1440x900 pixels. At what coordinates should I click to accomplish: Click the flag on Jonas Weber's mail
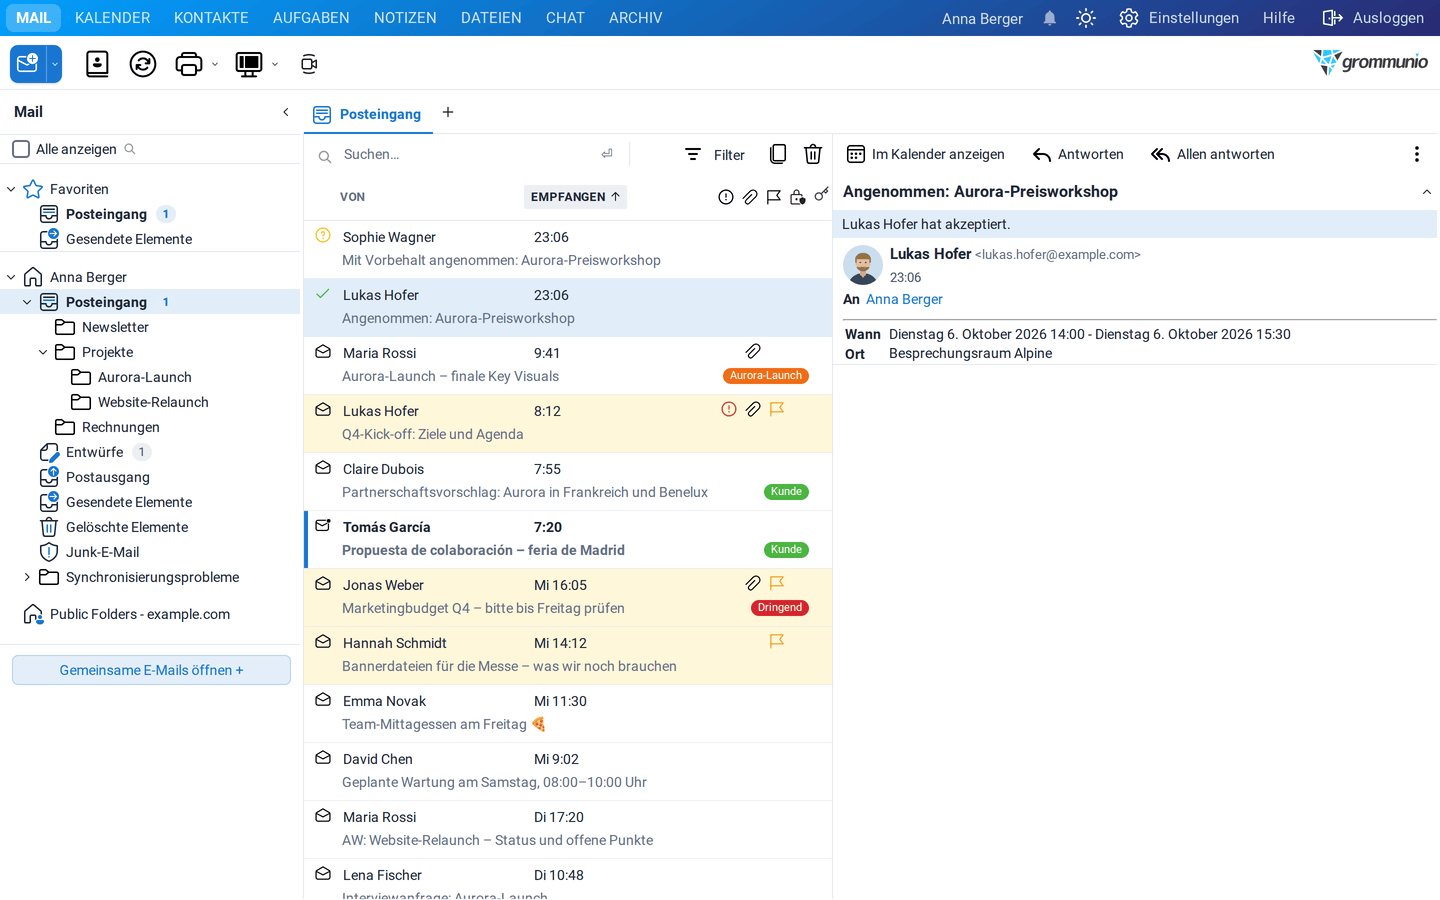tap(777, 583)
